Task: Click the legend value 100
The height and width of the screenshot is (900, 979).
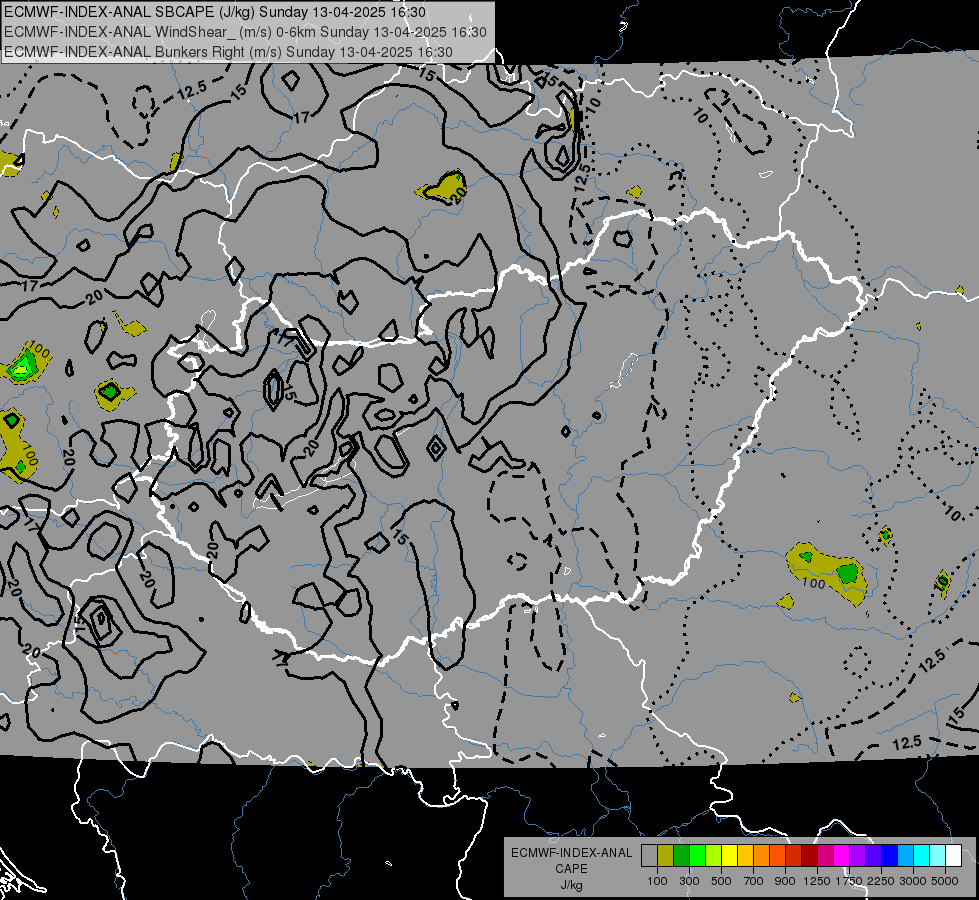Action: pos(657,881)
